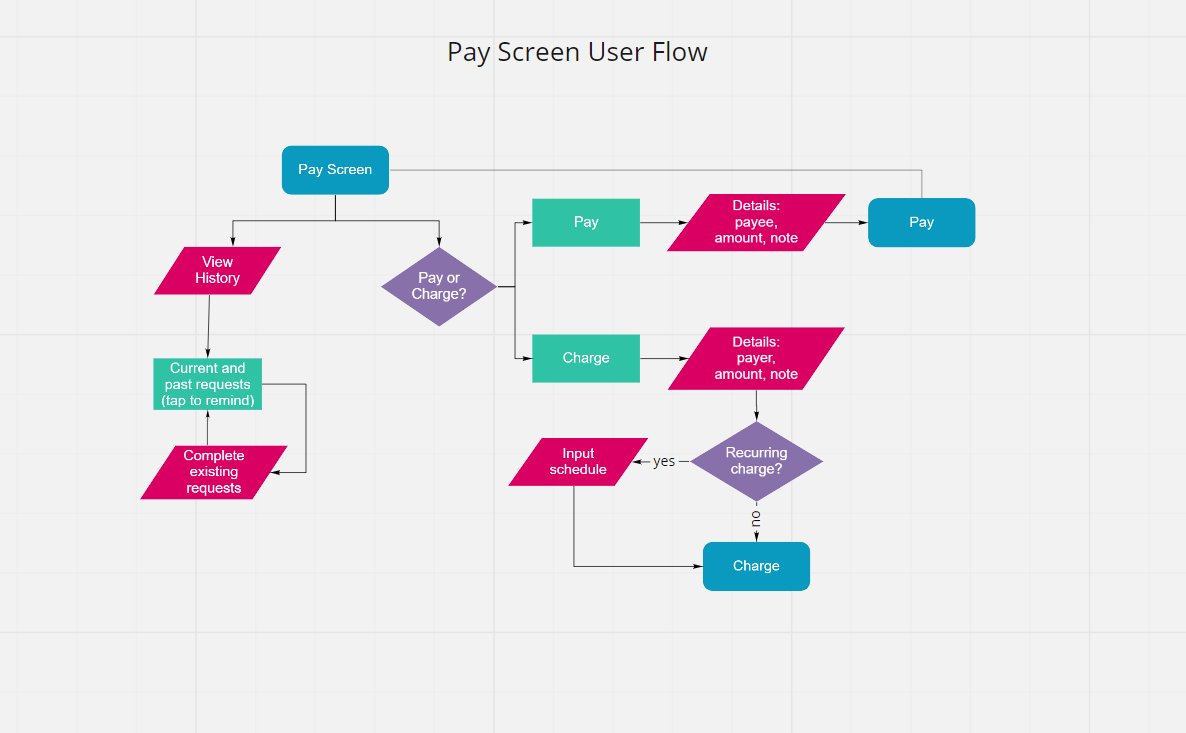The height and width of the screenshot is (733, 1186).
Task: Select the green Charge process box
Action: pos(585,358)
